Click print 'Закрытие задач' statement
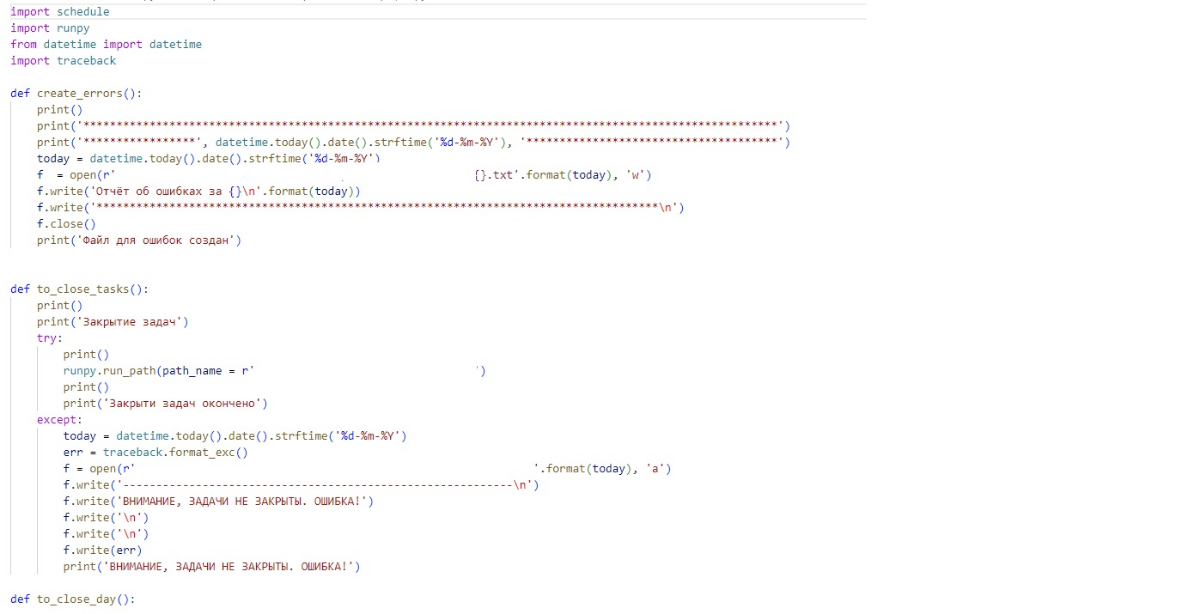This screenshot has height=614, width=1200. coord(112,322)
